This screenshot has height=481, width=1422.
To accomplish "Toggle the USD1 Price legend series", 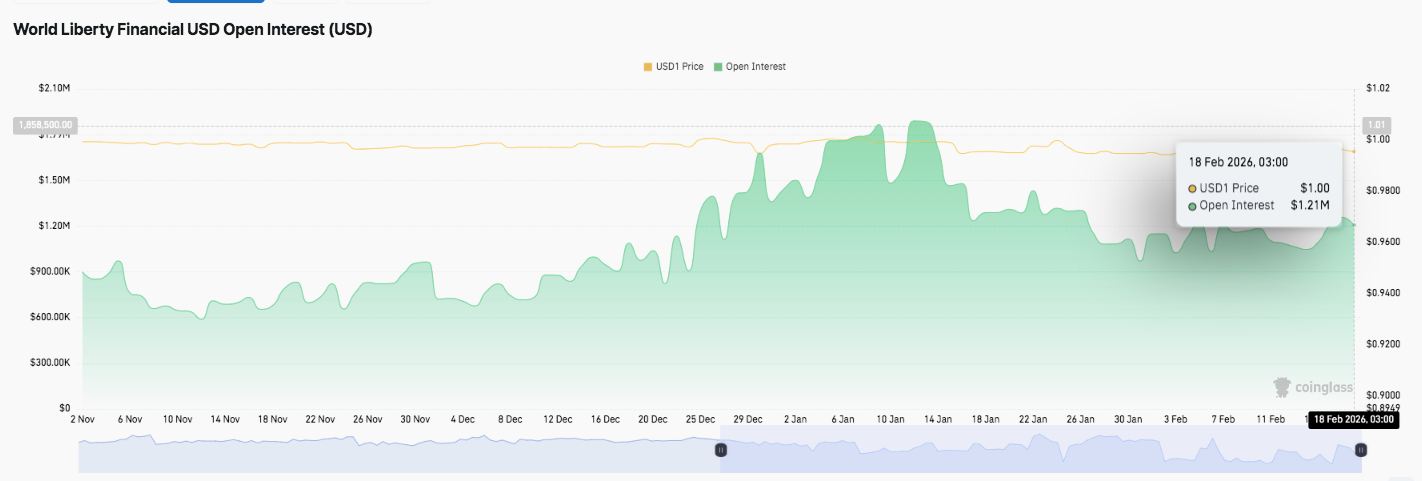I will 679,67.
